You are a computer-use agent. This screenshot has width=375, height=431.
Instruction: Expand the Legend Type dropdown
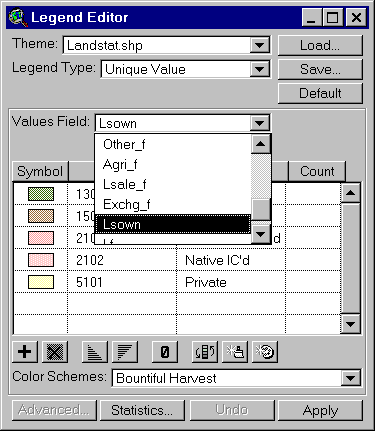click(x=259, y=69)
